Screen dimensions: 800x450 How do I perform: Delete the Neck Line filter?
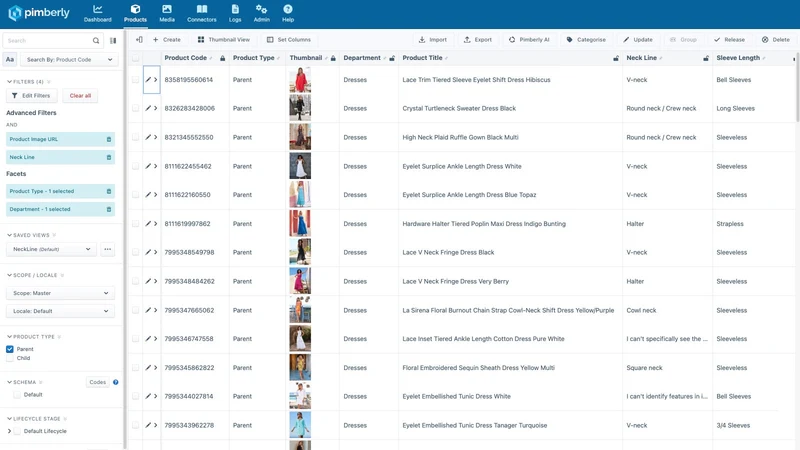click(x=109, y=157)
